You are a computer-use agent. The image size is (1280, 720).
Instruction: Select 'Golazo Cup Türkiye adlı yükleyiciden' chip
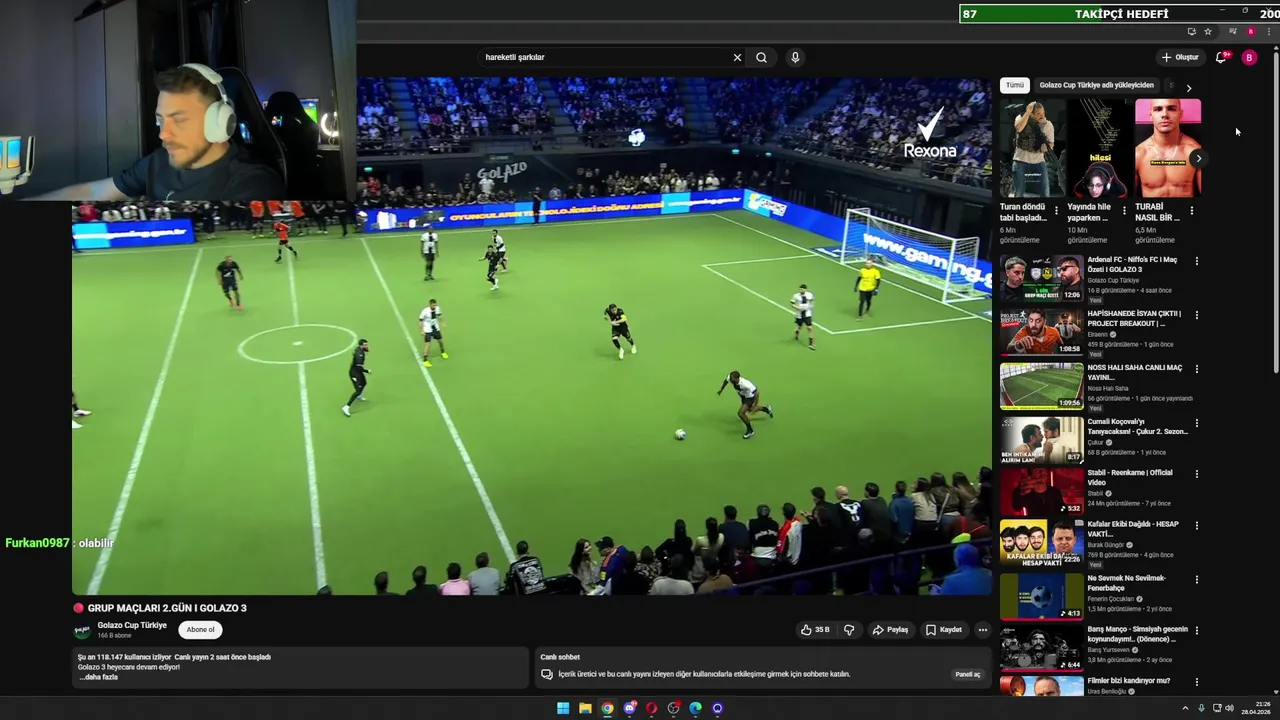pos(1096,86)
